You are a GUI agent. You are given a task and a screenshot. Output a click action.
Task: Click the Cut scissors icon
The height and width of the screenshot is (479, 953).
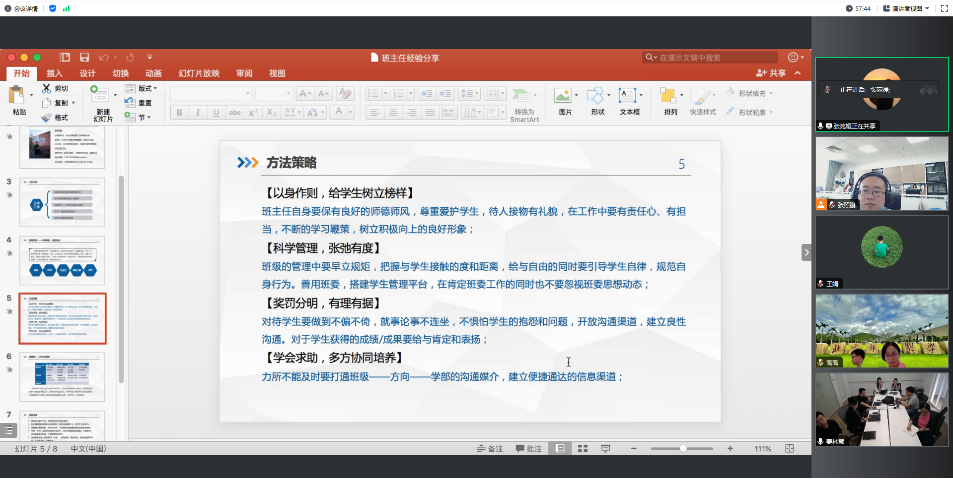47,88
